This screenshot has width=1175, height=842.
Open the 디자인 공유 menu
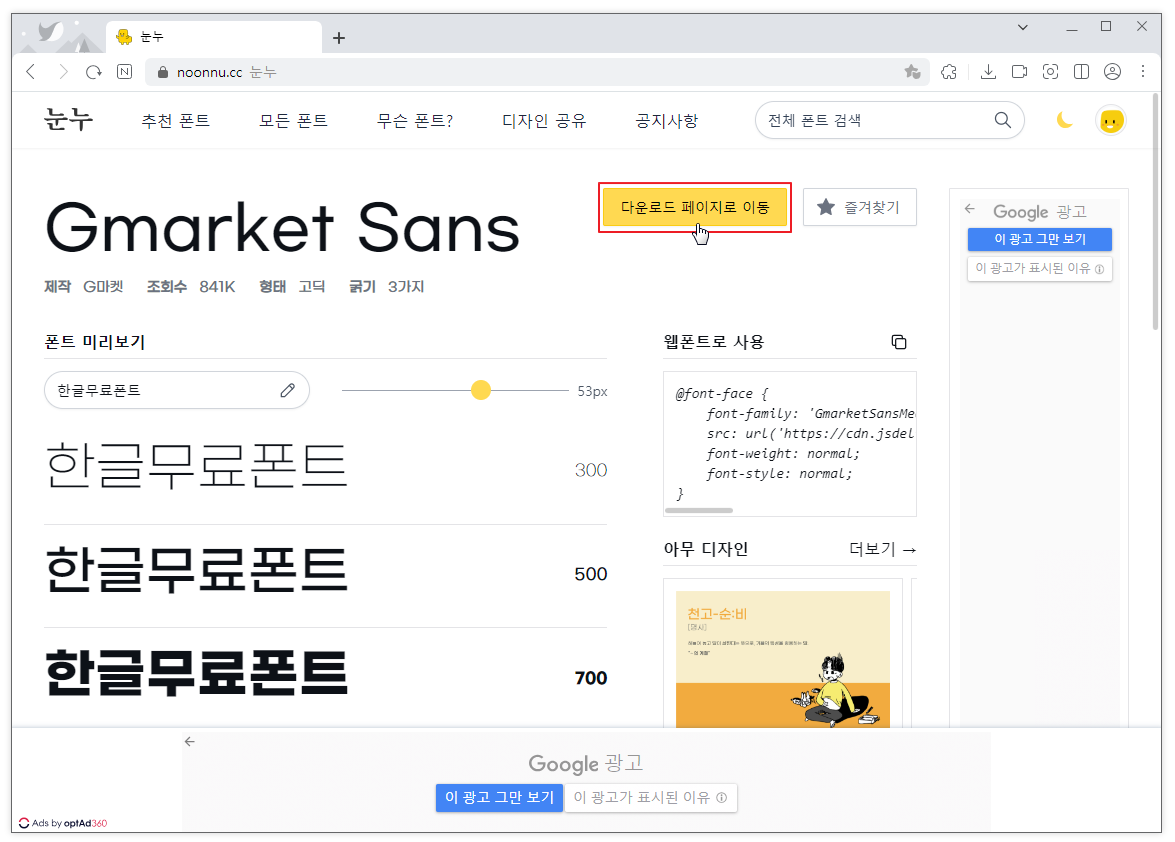[544, 121]
